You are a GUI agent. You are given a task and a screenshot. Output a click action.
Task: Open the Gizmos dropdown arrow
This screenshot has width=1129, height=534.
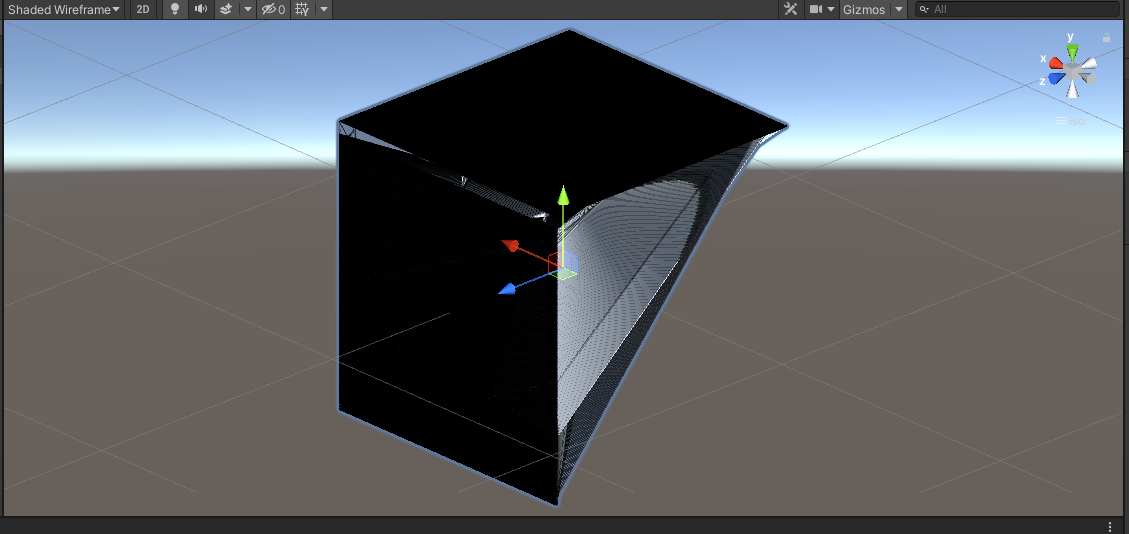[899, 9]
